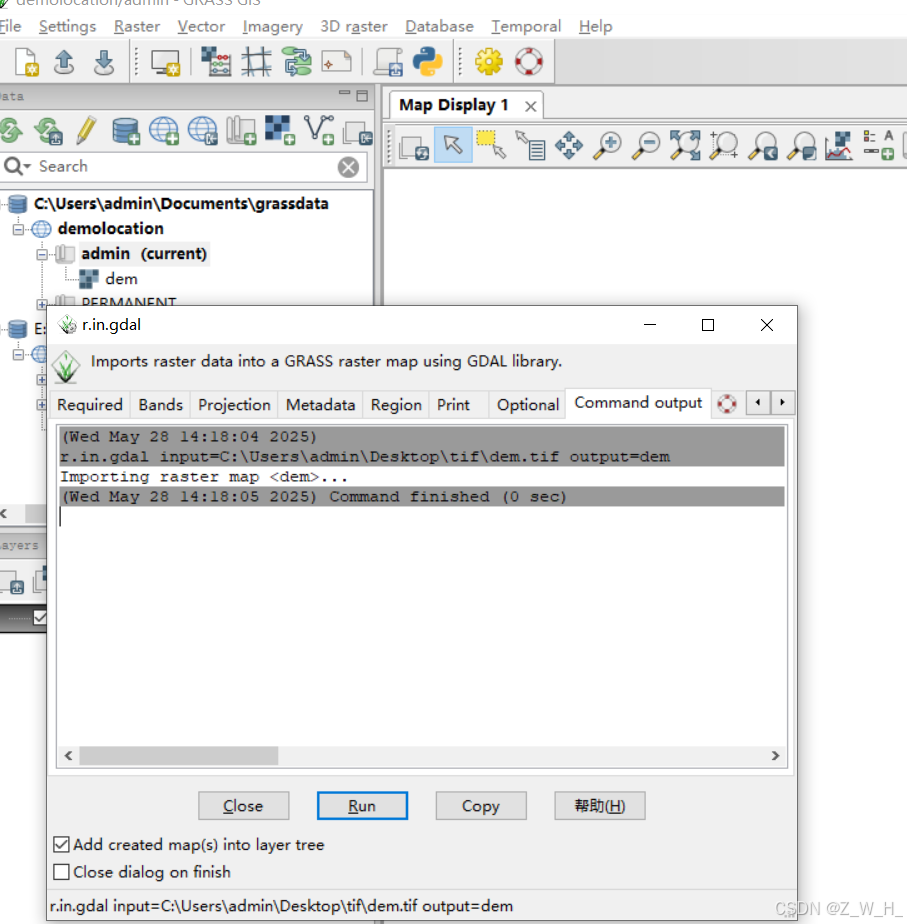Import raster data icon in Data toolbar
The width and height of the screenshot is (907, 924).
click(280, 130)
